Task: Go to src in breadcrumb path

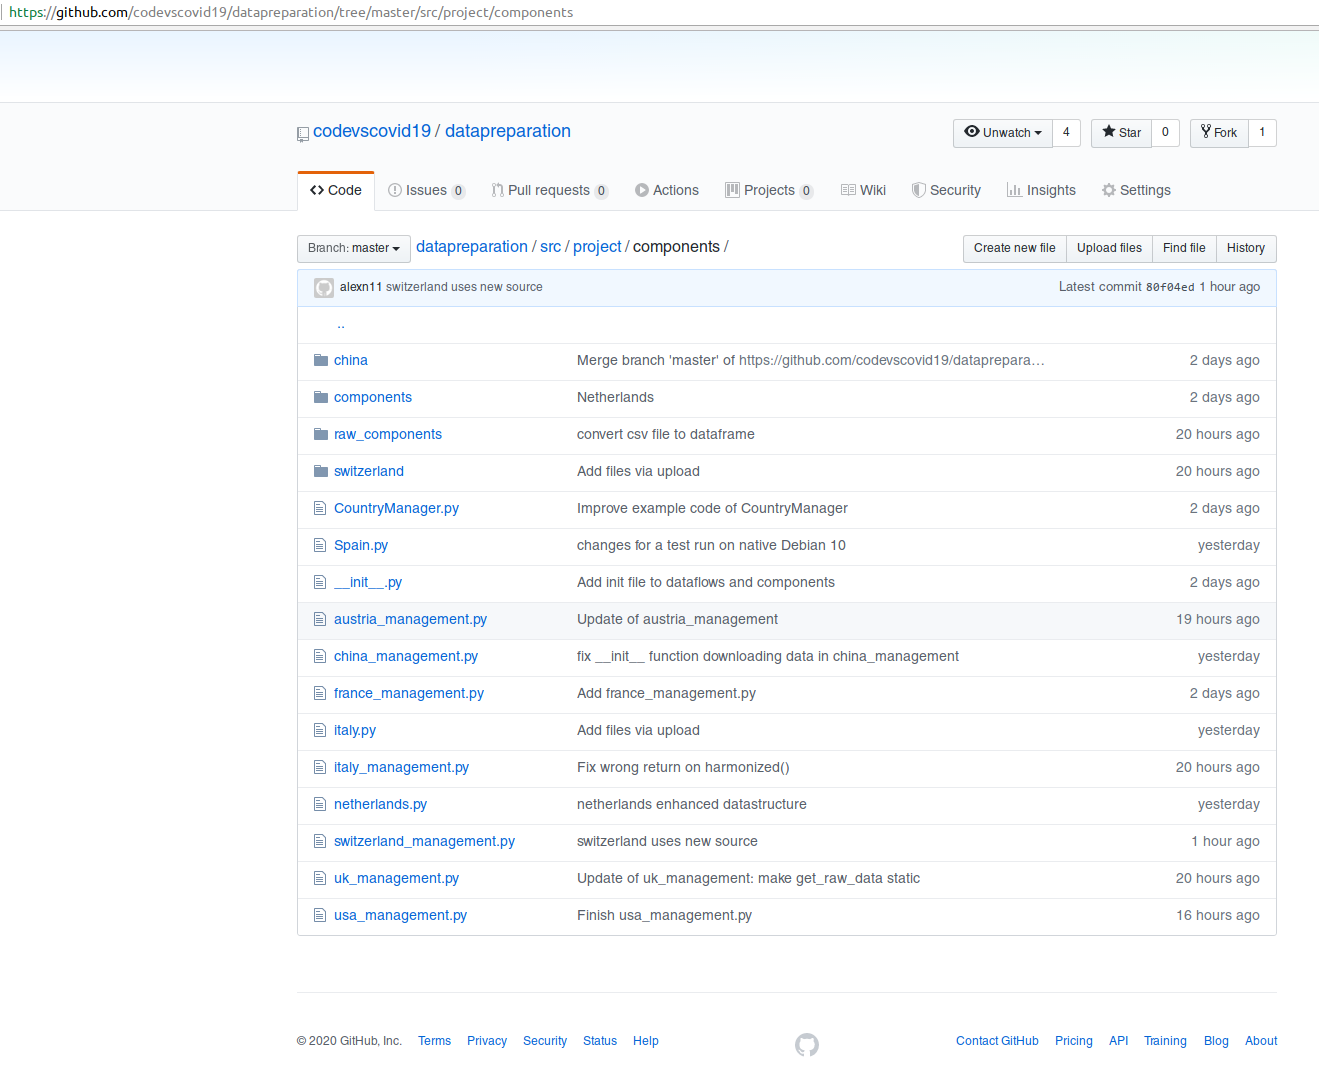Action: click(x=550, y=247)
